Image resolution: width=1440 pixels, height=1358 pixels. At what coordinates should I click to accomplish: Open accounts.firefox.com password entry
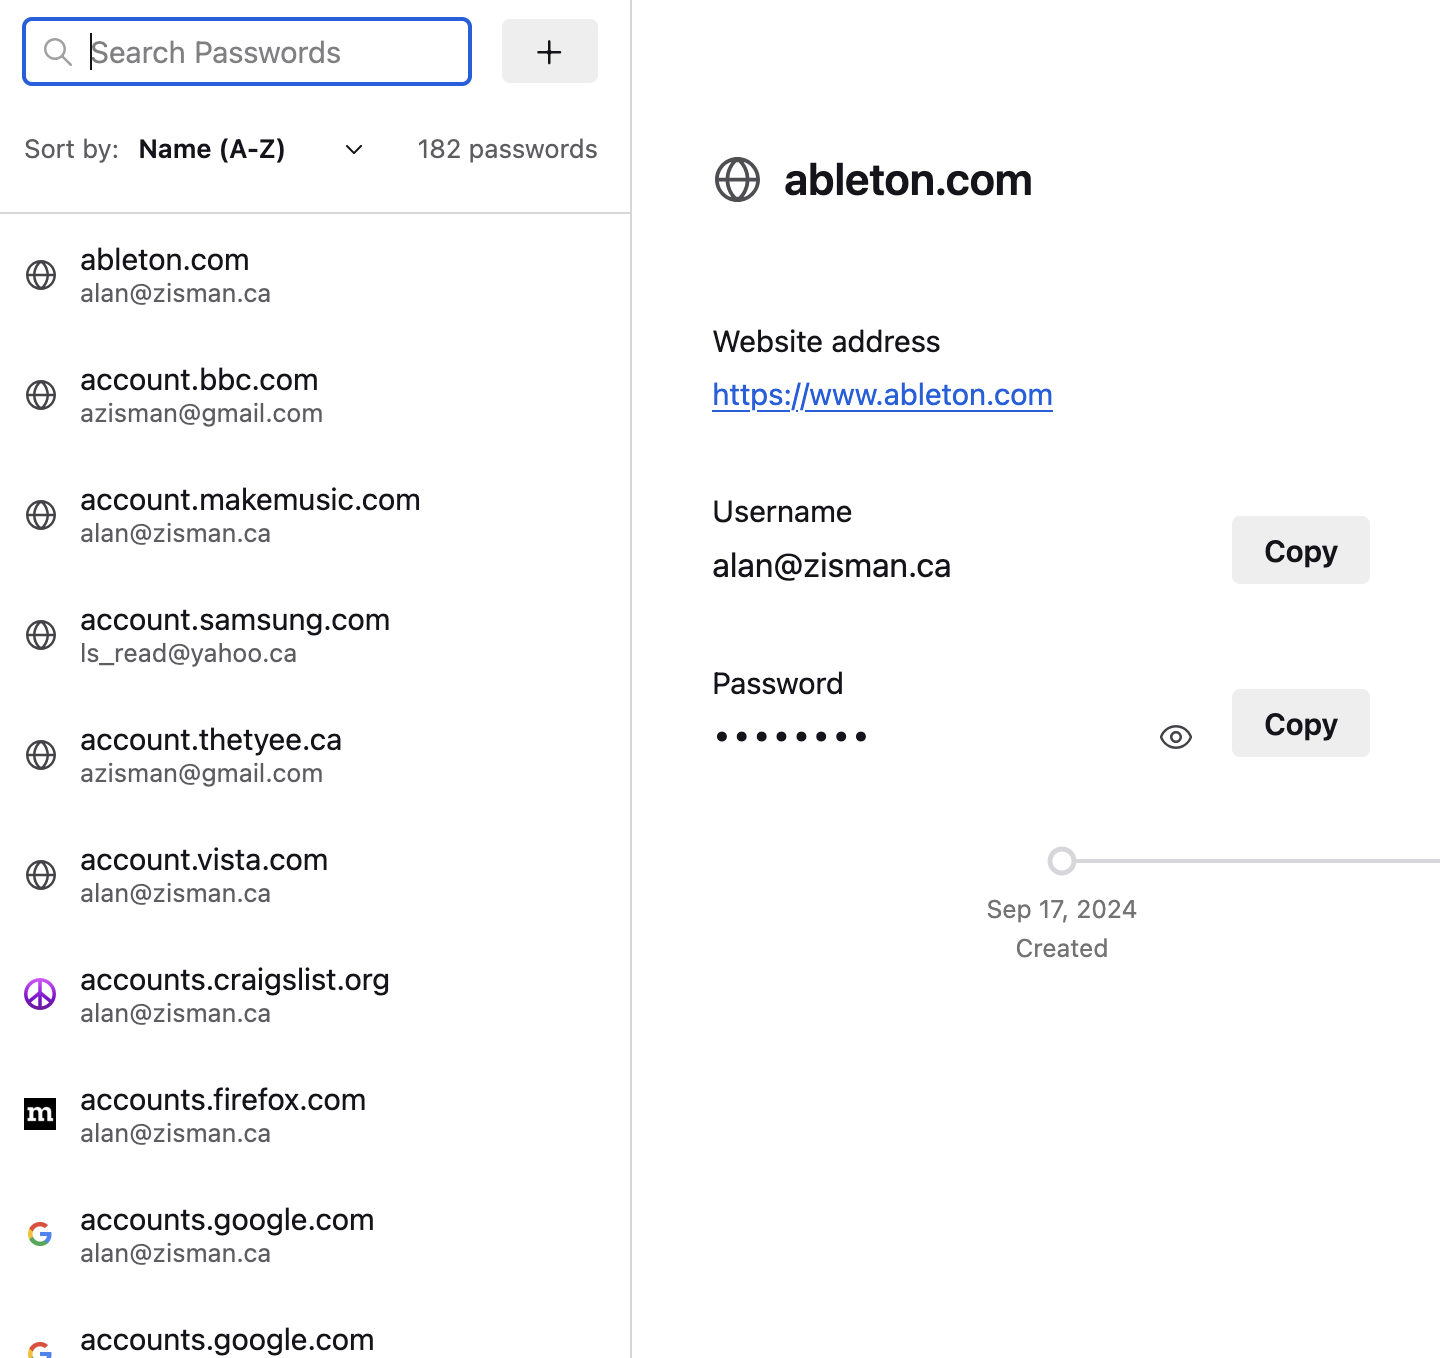click(x=315, y=1115)
